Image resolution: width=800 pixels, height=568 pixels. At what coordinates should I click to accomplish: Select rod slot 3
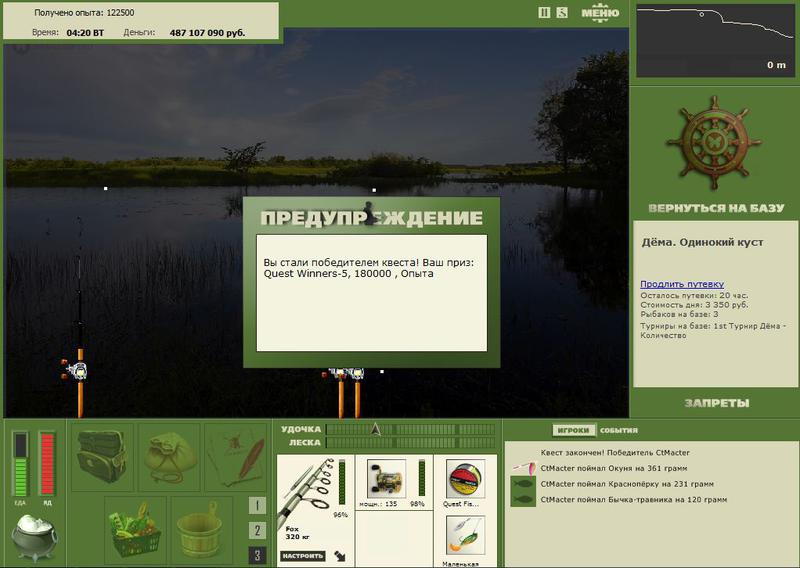(x=257, y=555)
